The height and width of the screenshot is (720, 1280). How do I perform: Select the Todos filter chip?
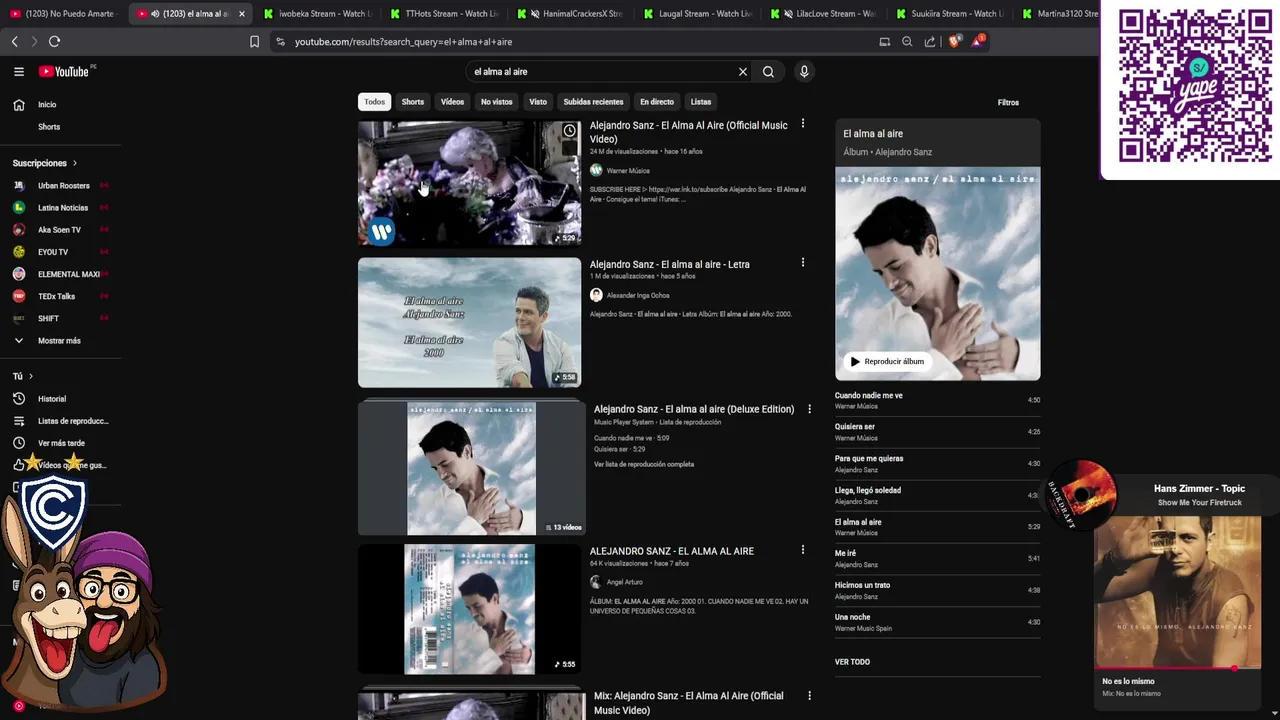click(374, 102)
